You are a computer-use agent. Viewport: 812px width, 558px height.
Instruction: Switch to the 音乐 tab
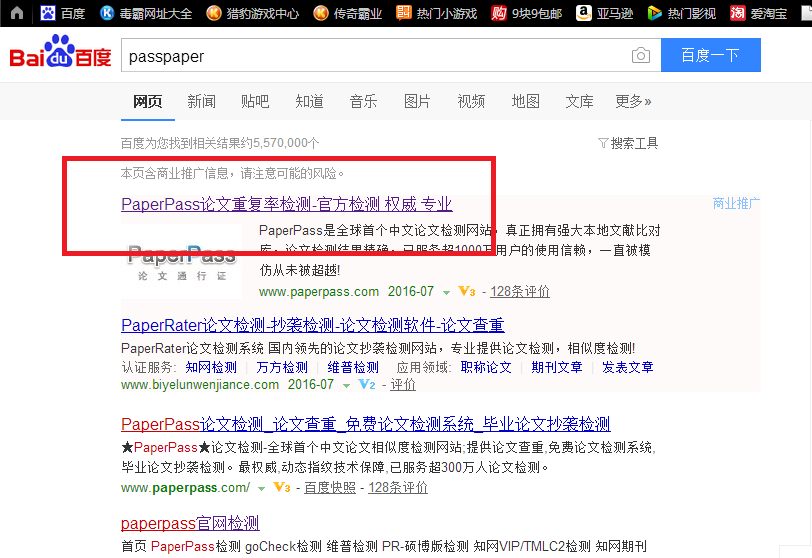(363, 101)
